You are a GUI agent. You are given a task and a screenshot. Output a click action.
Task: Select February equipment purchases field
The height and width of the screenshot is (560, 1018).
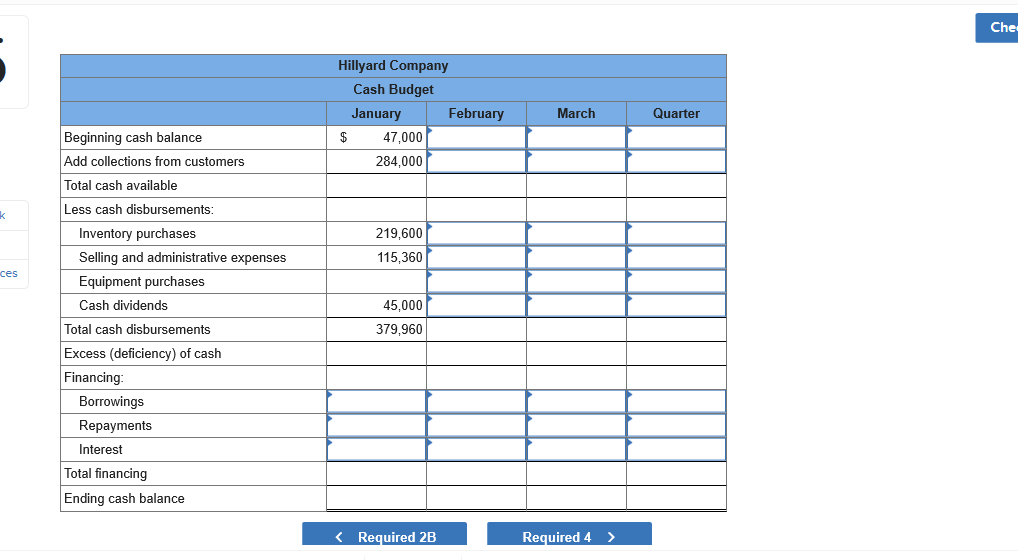coord(477,282)
